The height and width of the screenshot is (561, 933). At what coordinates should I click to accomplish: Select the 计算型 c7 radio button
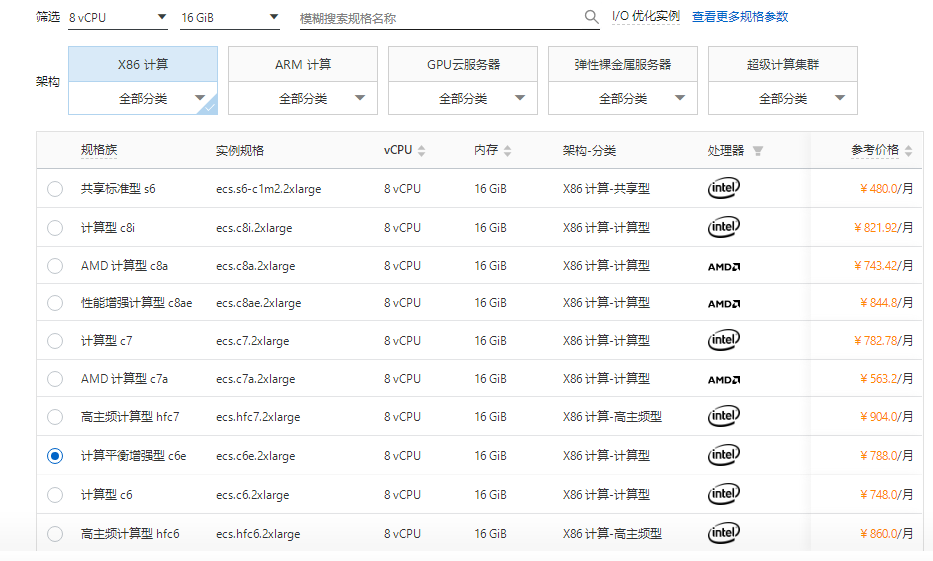[x=55, y=341]
